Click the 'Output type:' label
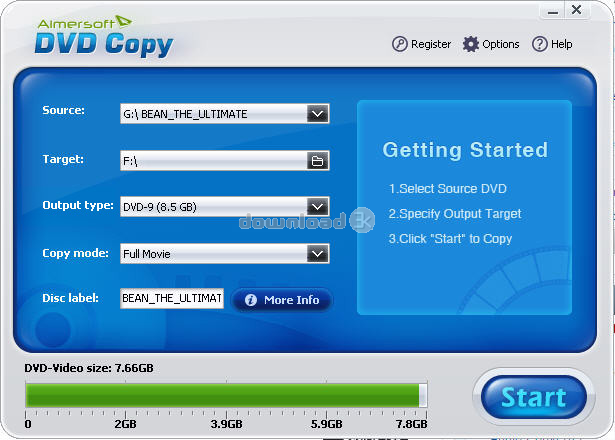The height and width of the screenshot is (440, 615). 78,205
